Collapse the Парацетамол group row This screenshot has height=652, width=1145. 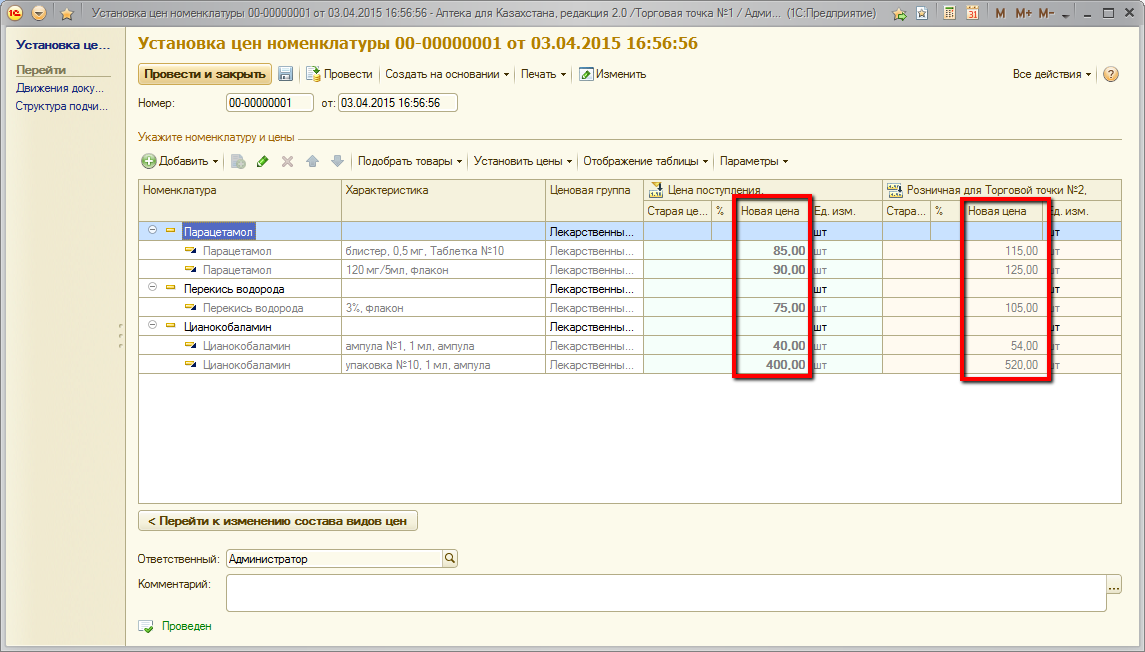153,231
